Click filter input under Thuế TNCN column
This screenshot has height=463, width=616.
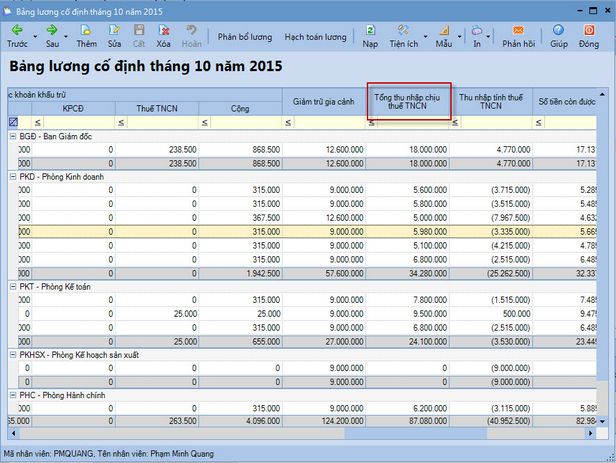pos(163,123)
